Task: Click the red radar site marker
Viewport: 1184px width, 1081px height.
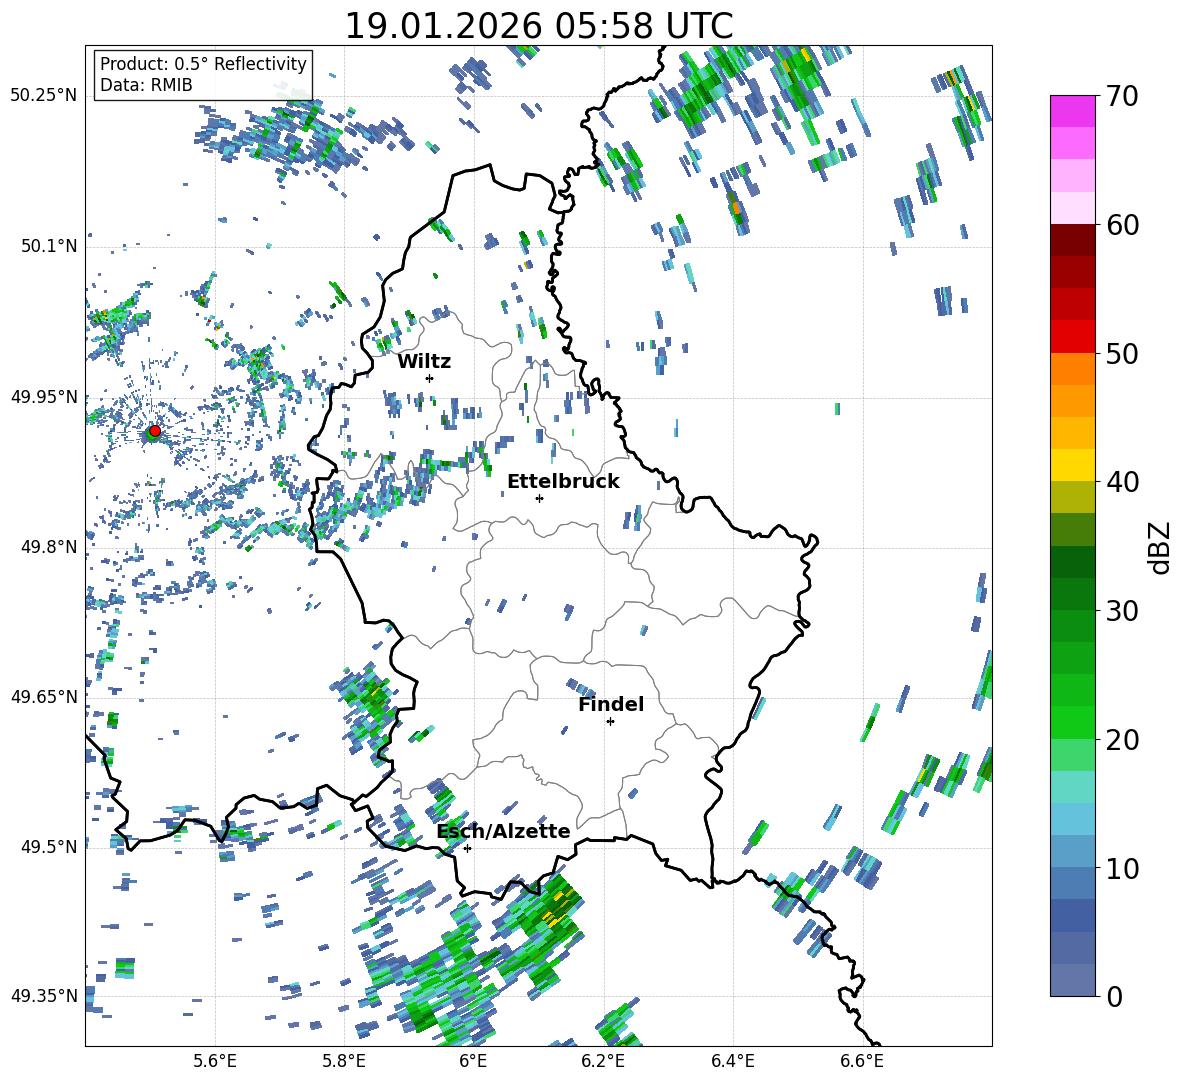Action: (x=155, y=431)
